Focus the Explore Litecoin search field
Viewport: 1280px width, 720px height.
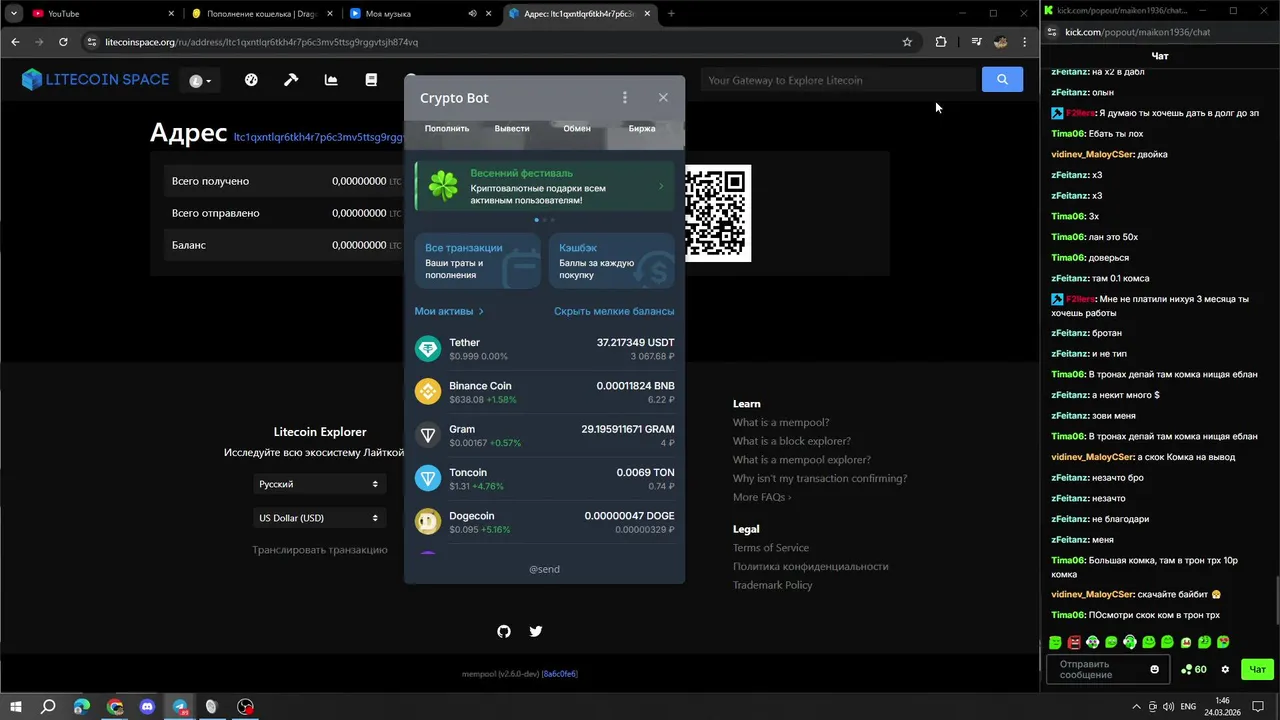[x=838, y=80]
